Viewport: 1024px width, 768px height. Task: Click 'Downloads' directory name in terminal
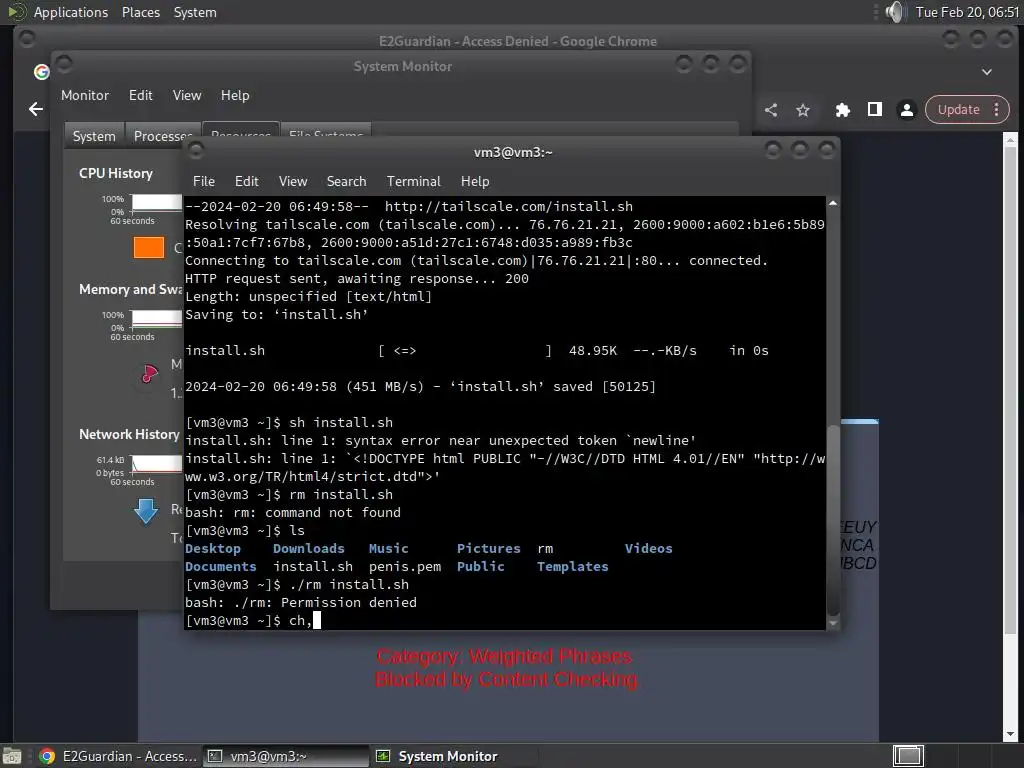pos(308,549)
